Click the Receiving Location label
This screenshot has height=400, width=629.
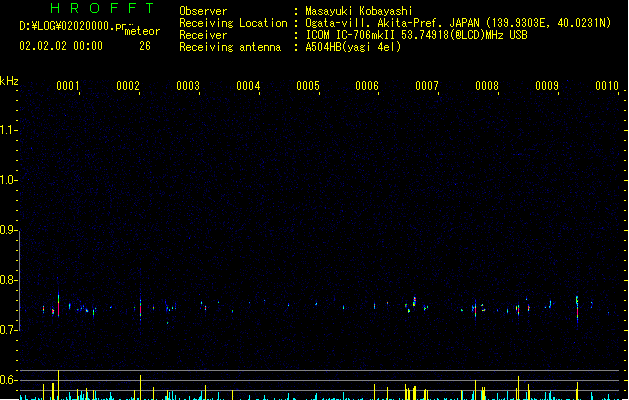pos(233,23)
